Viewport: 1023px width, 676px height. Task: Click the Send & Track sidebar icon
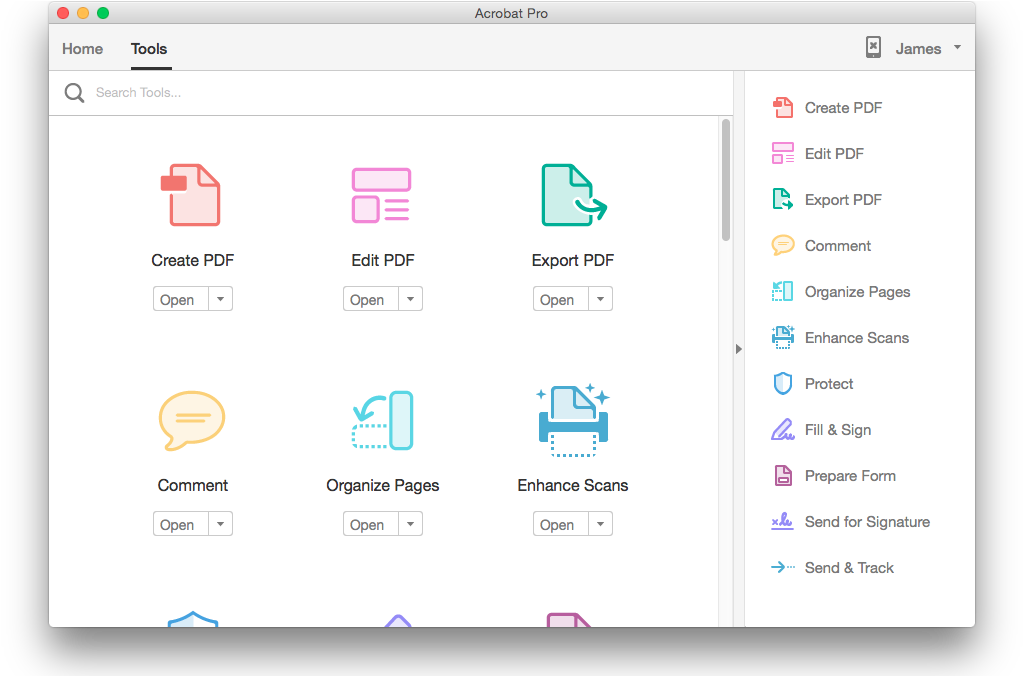[782, 567]
